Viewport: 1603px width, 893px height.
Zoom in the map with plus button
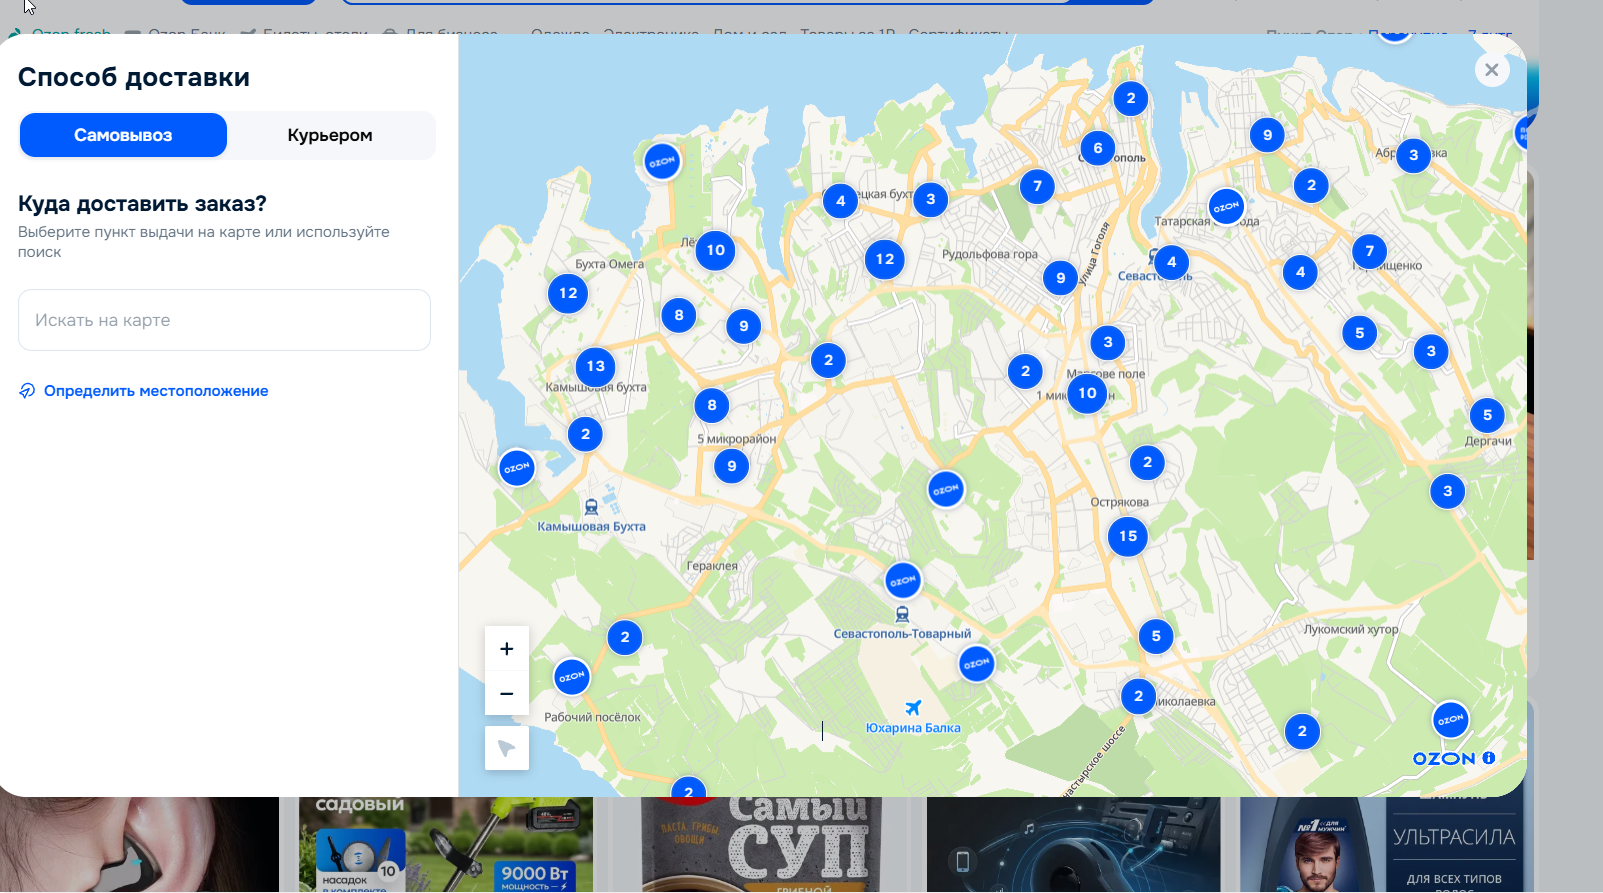coord(507,649)
